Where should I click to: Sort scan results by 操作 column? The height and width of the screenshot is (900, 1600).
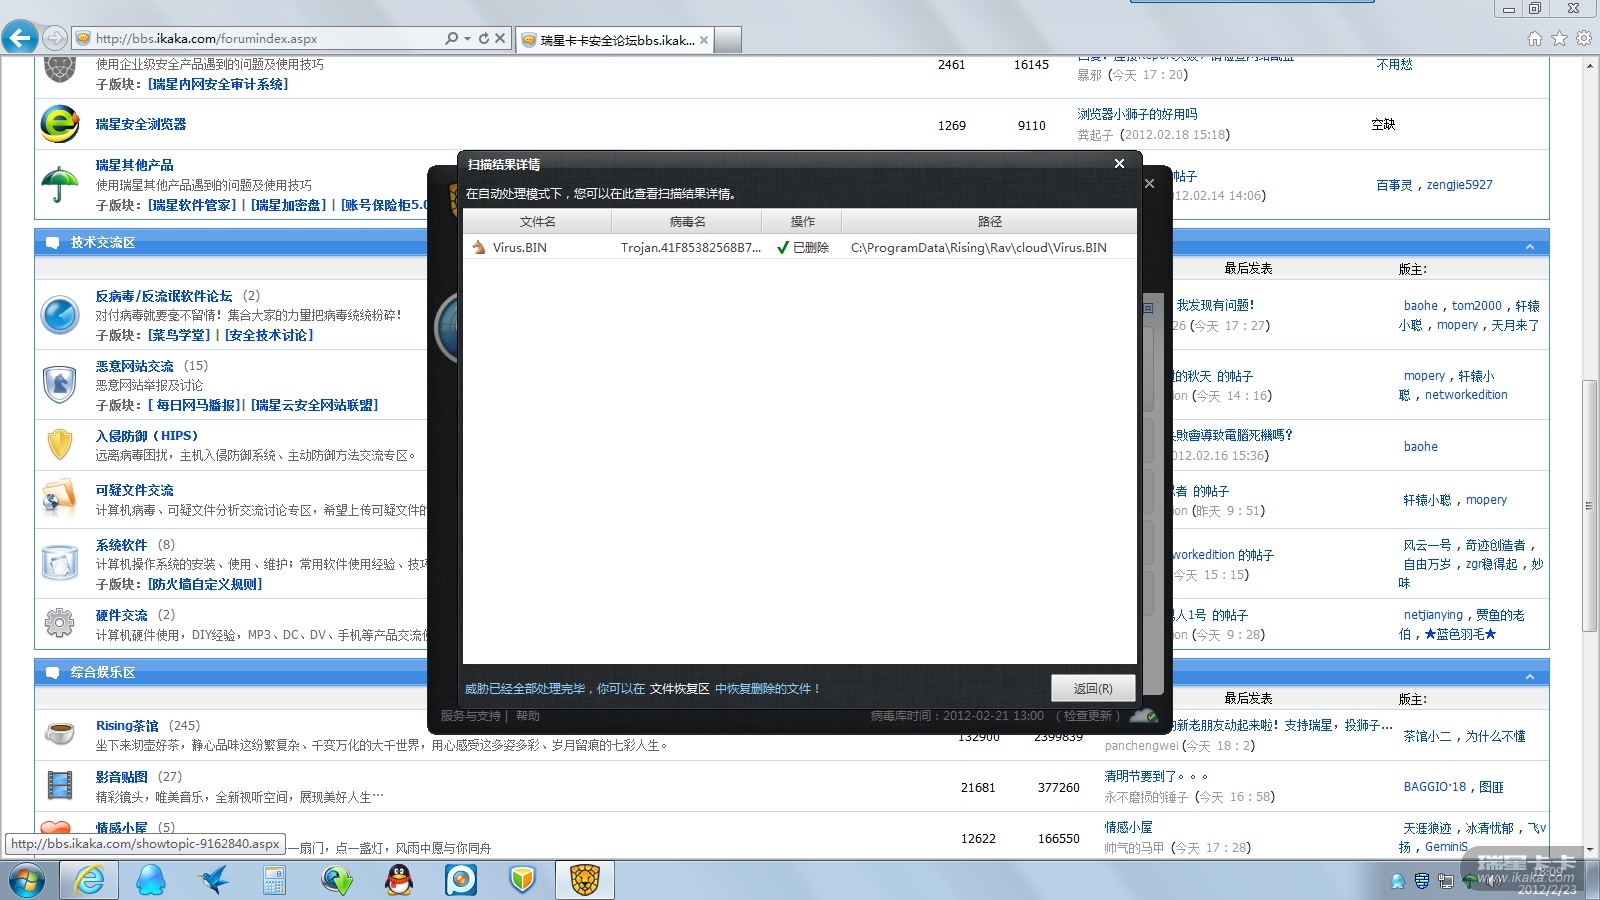tap(802, 221)
